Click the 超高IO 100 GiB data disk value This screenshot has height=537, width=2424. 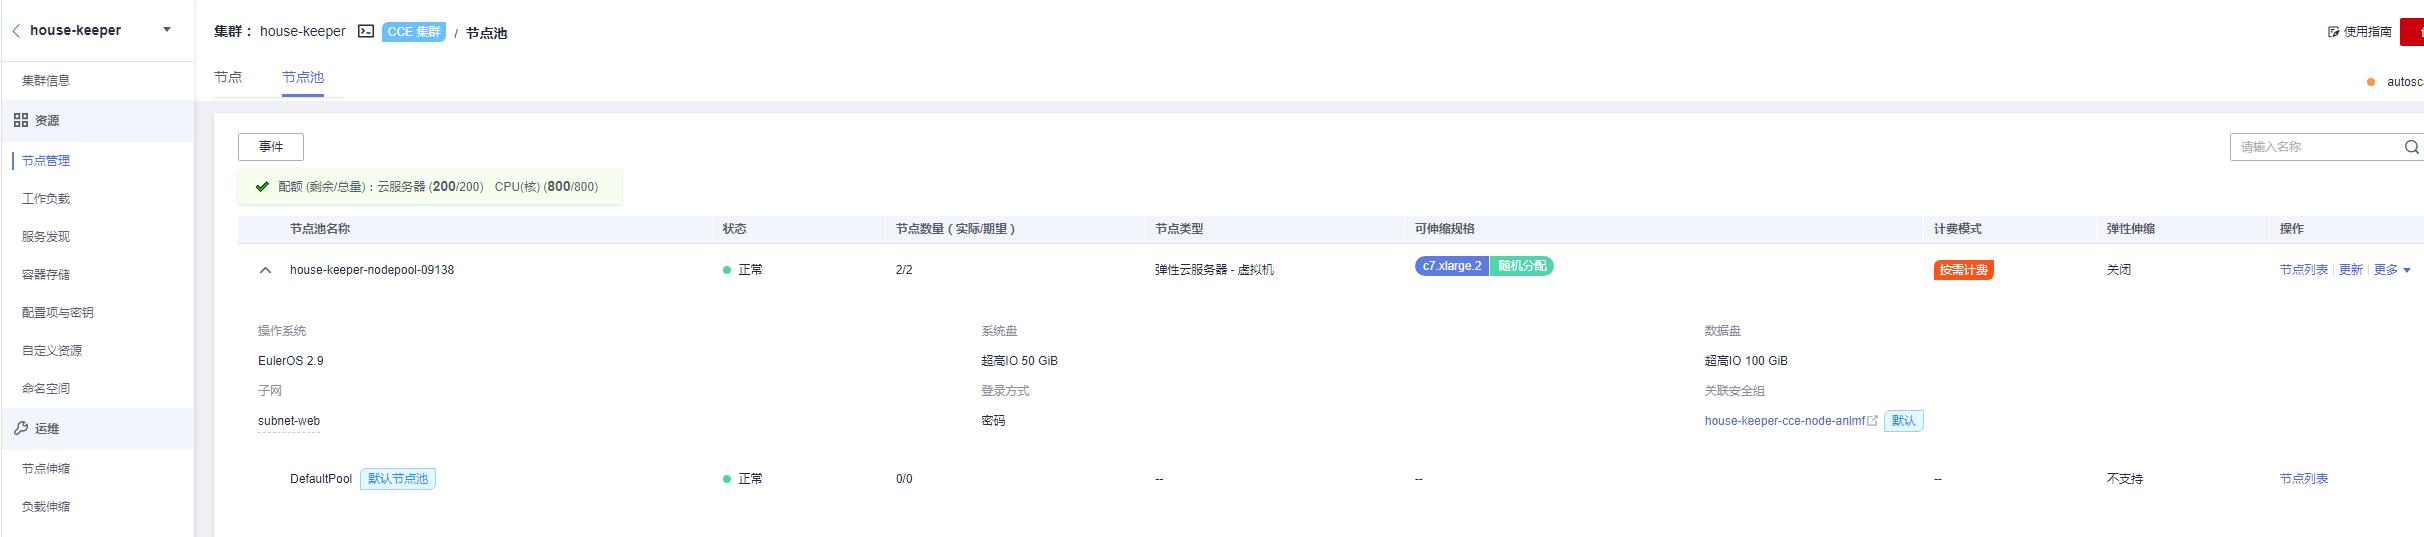tap(1746, 361)
